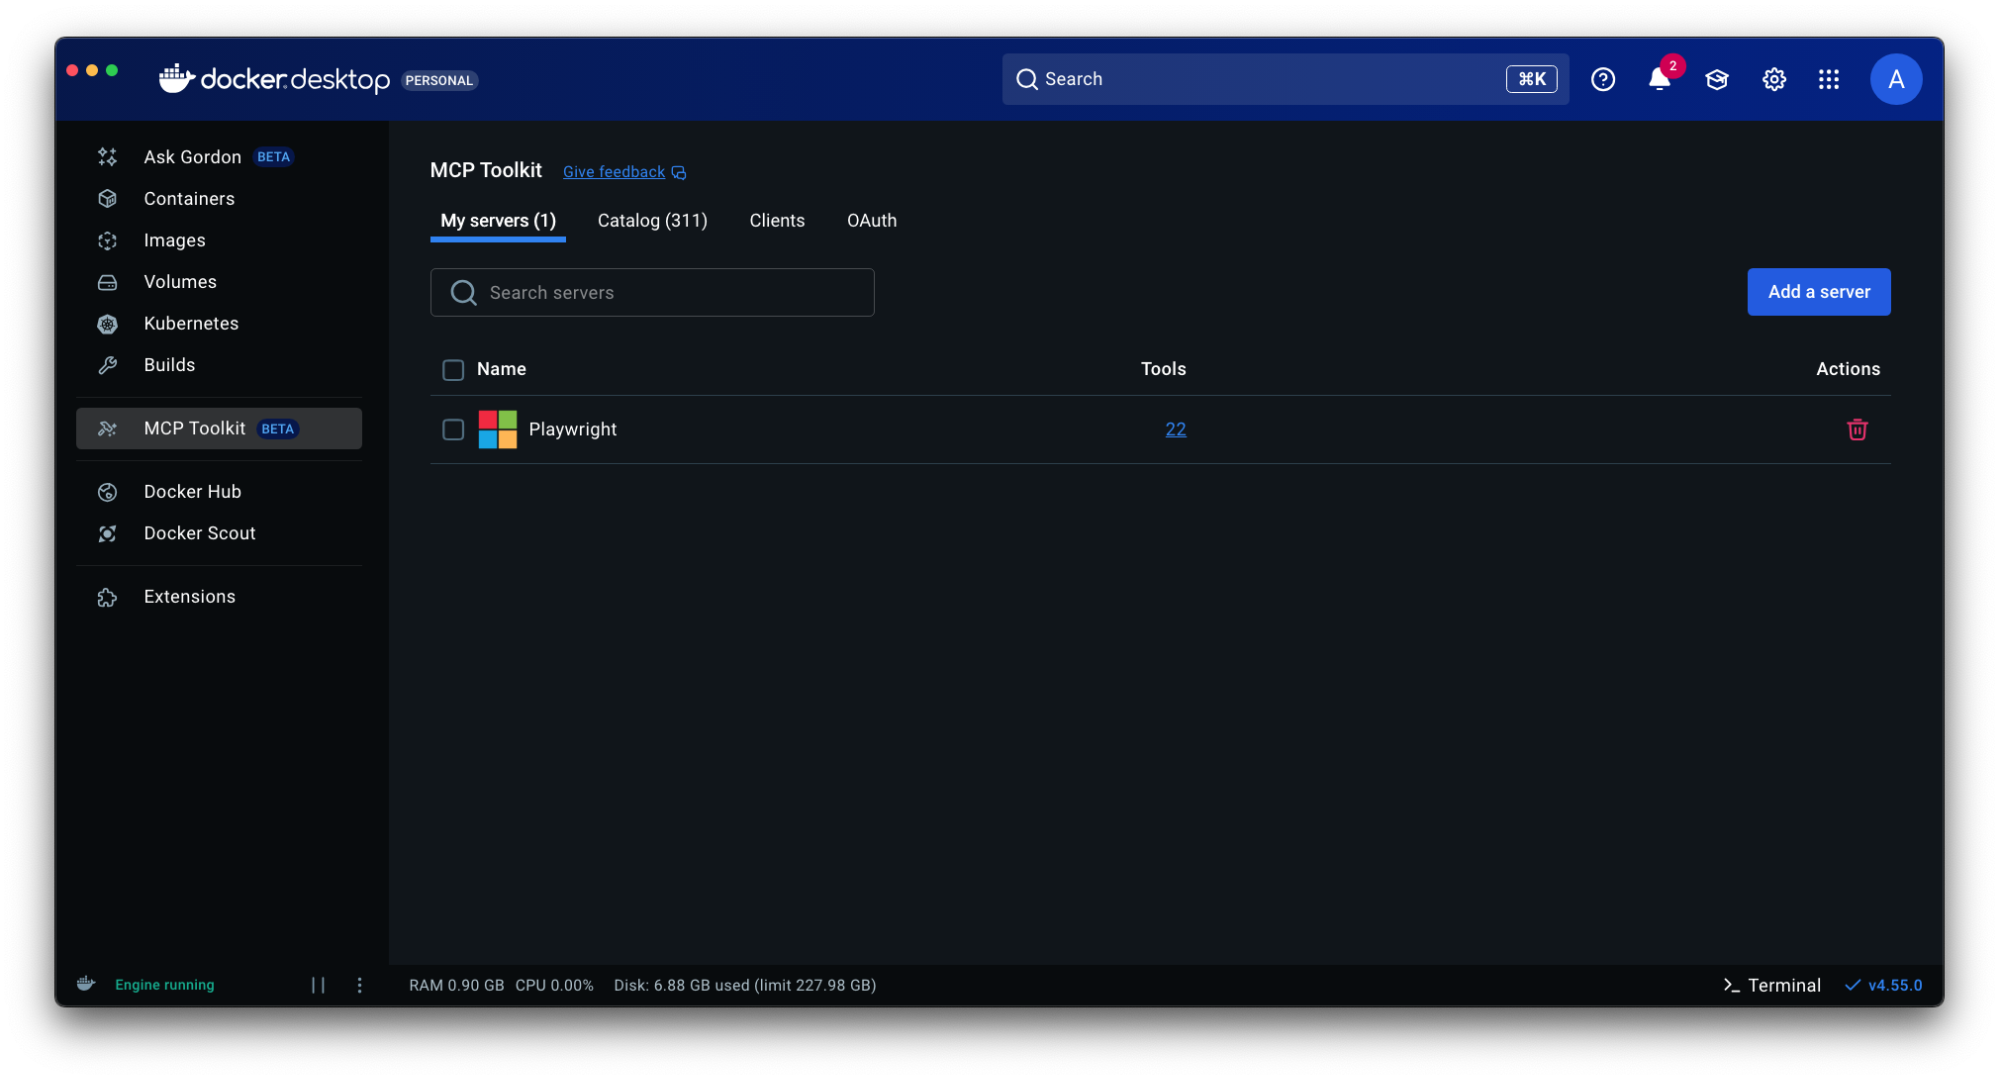Open the Give feedback link
Viewport: 1999px width, 1080px height.
613,171
